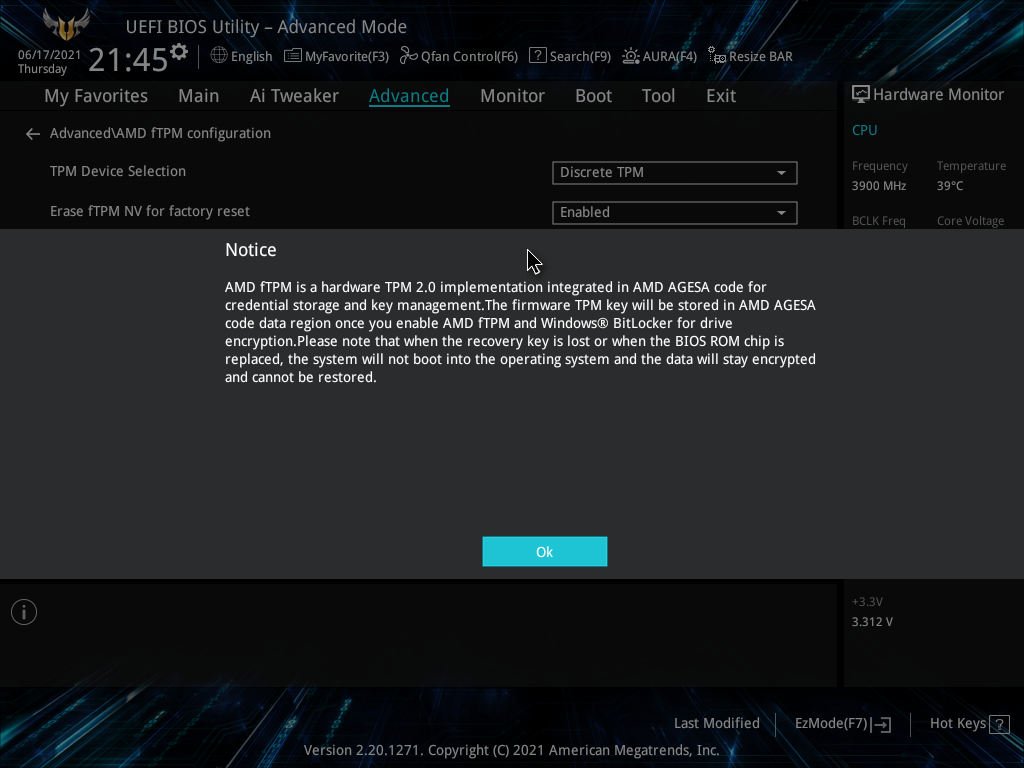Click the 06/17/2021 date
1024x768 pixels.
click(49, 55)
